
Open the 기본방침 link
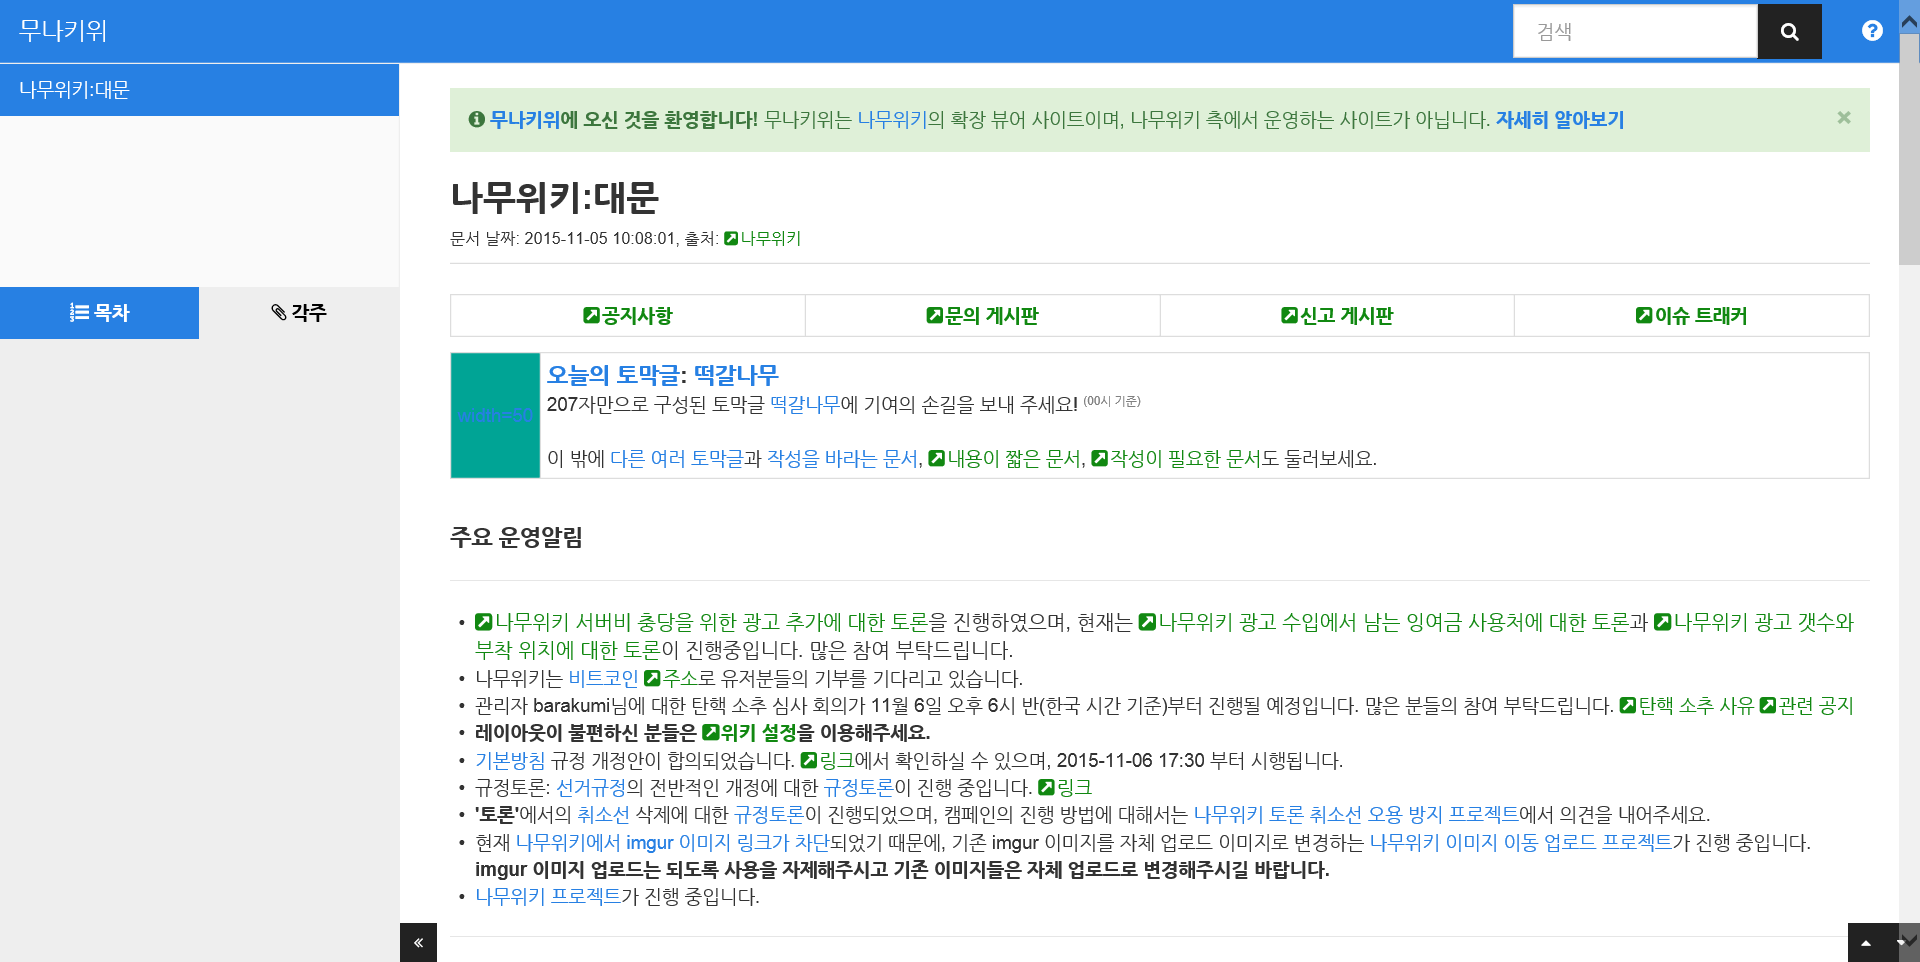click(510, 760)
